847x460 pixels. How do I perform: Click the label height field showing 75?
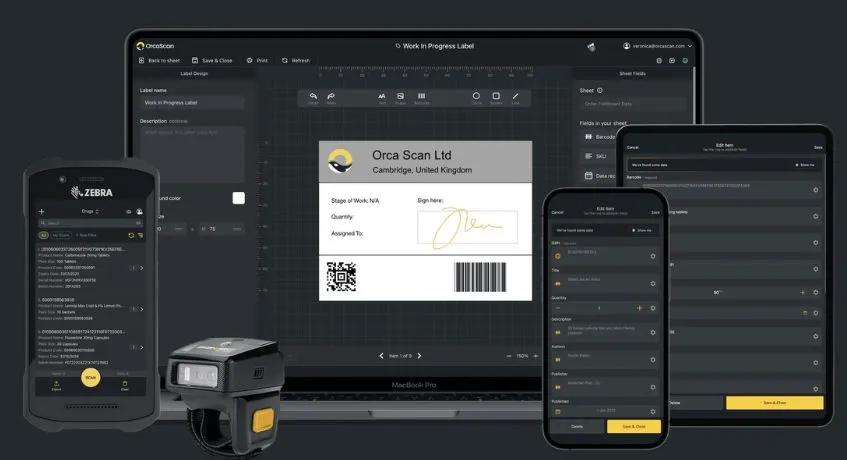221,229
